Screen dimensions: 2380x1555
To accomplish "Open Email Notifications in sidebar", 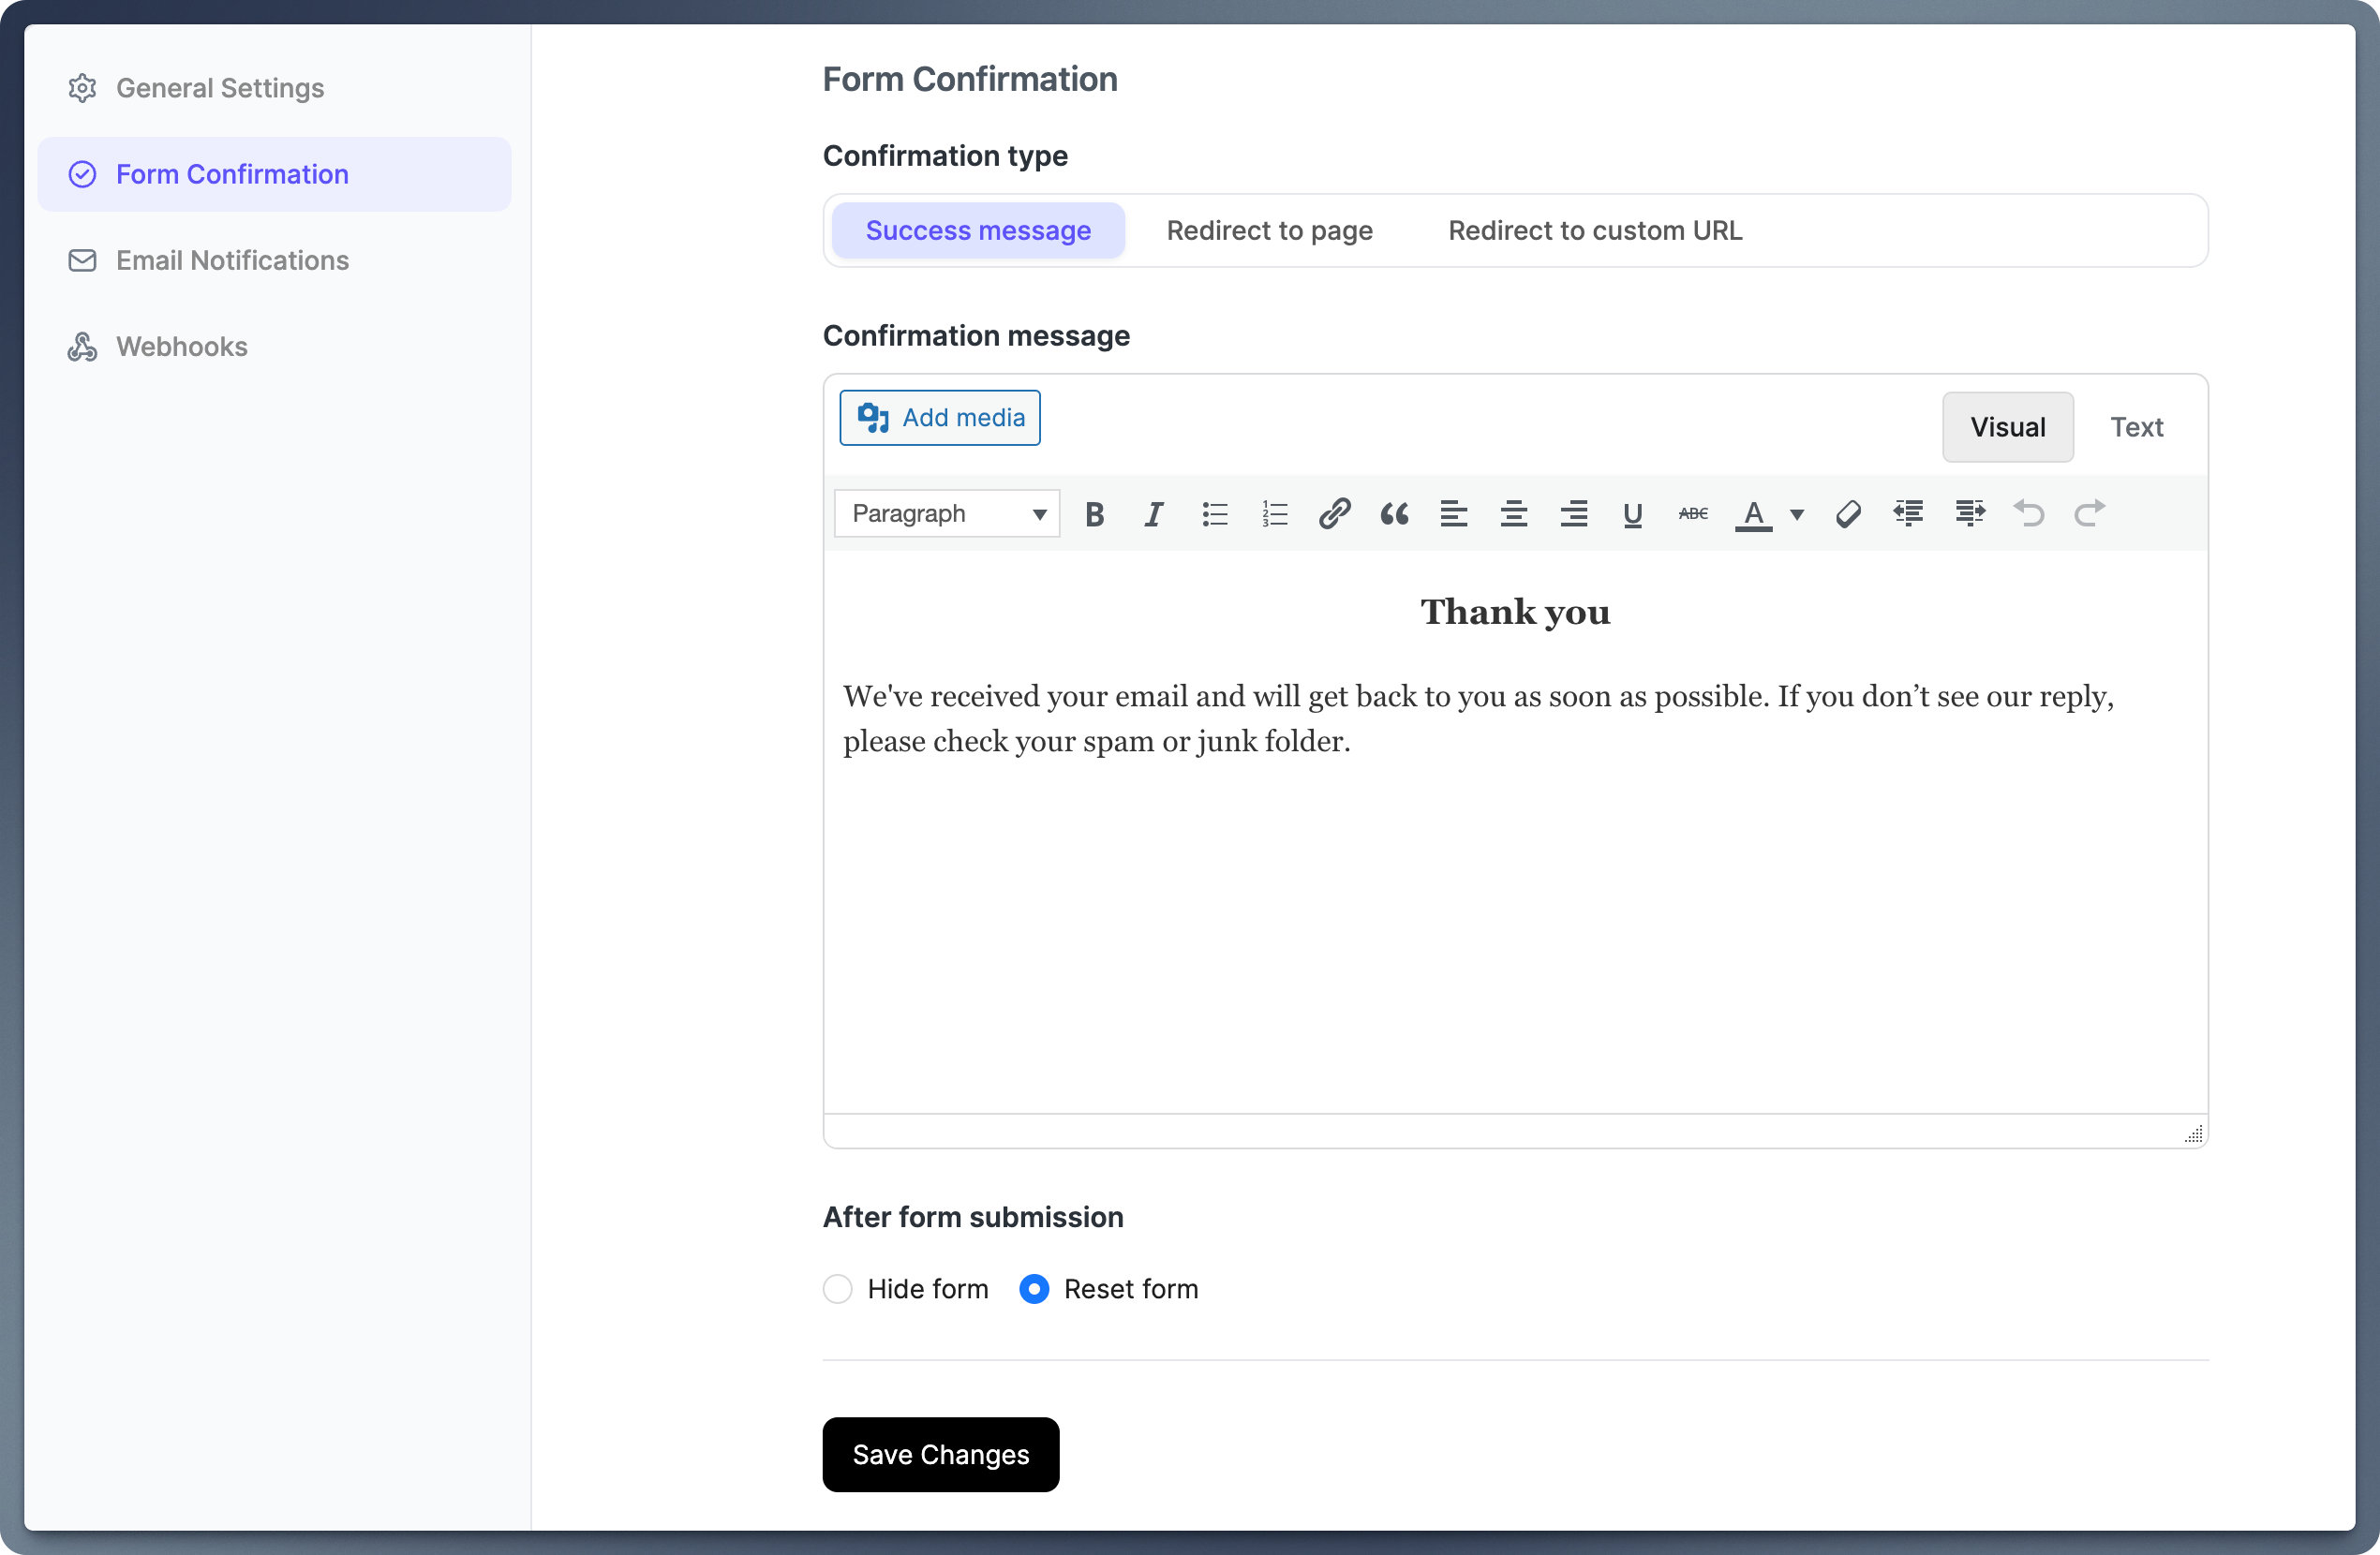I will click(274, 260).
